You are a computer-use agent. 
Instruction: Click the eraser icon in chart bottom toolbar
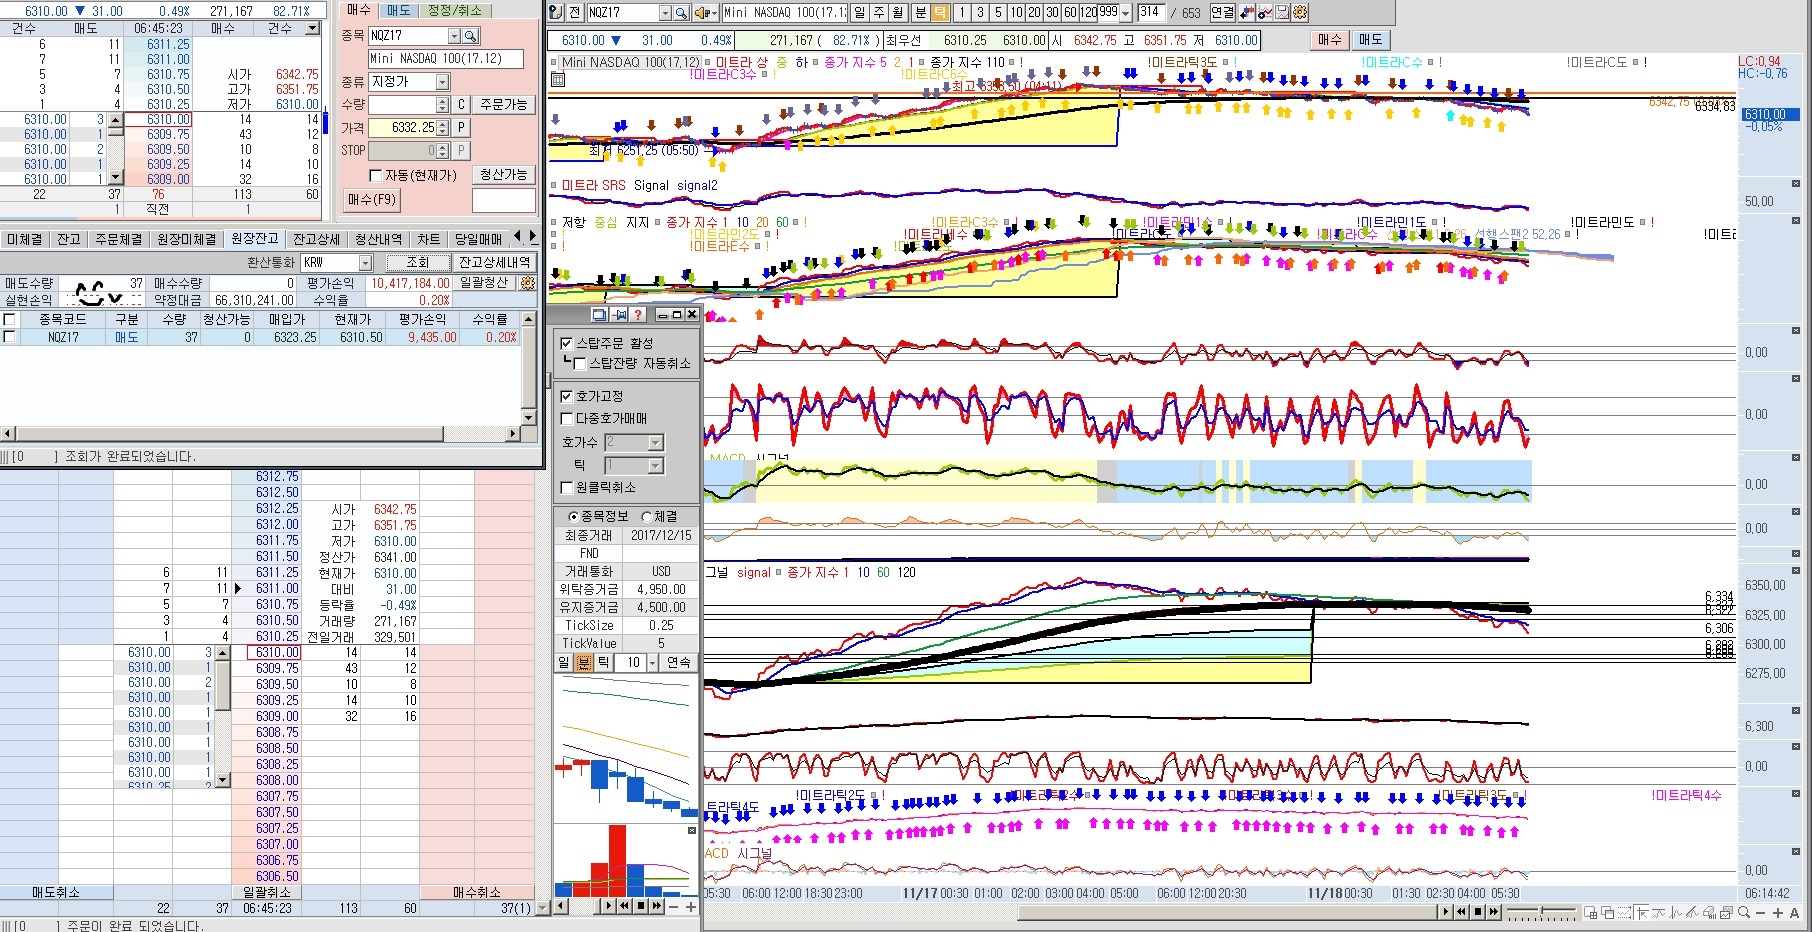1710,912
